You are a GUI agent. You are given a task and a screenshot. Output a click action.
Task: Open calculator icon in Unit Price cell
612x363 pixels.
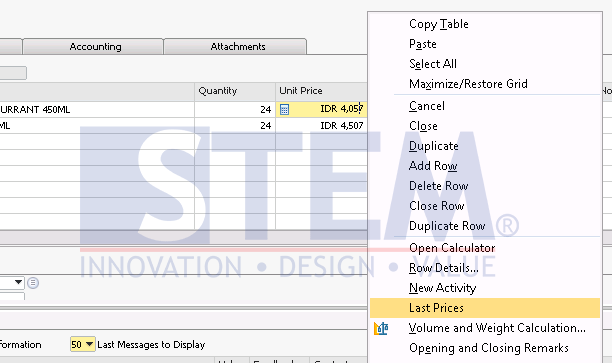tap(285, 110)
